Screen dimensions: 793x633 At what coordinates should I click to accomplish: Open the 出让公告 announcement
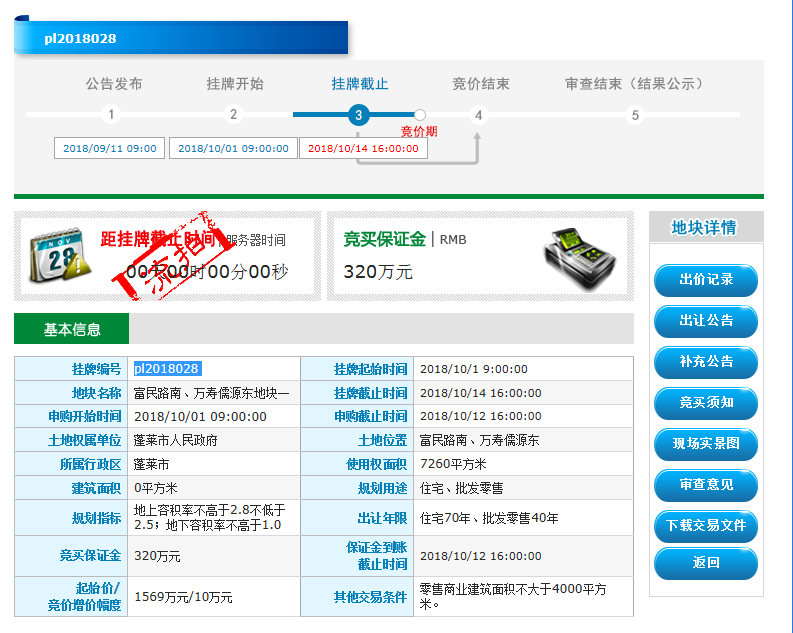pyautogui.click(x=706, y=321)
